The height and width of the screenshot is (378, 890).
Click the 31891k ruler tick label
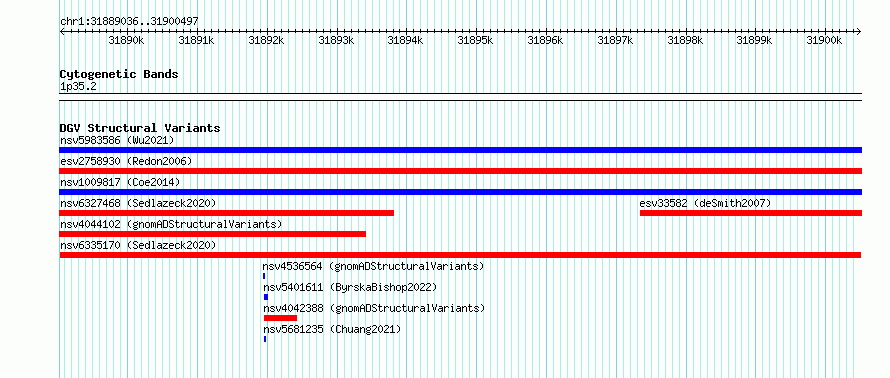click(196, 40)
